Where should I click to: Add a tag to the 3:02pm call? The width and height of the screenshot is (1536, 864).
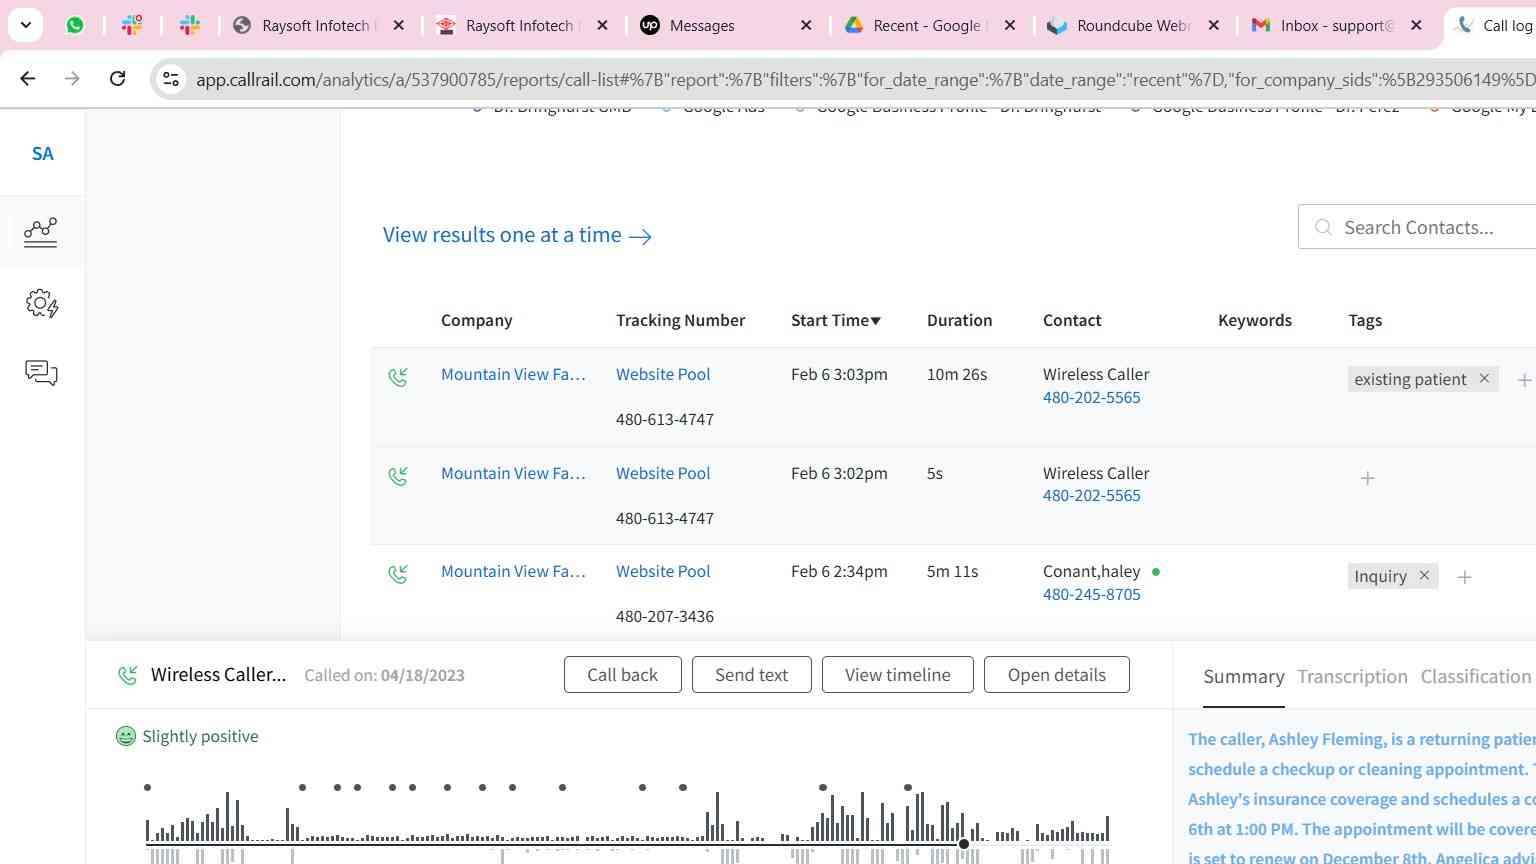1367,478
